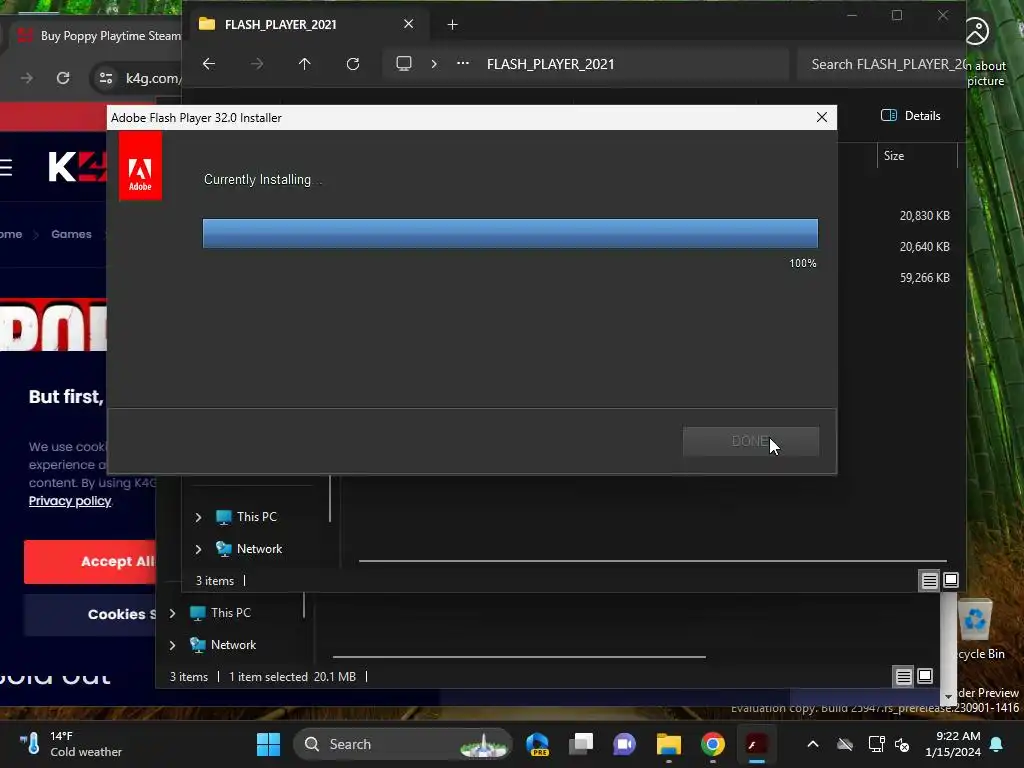Click the k4g.com URL in Chrome
This screenshot has width=1024, height=768.
tap(153, 78)
